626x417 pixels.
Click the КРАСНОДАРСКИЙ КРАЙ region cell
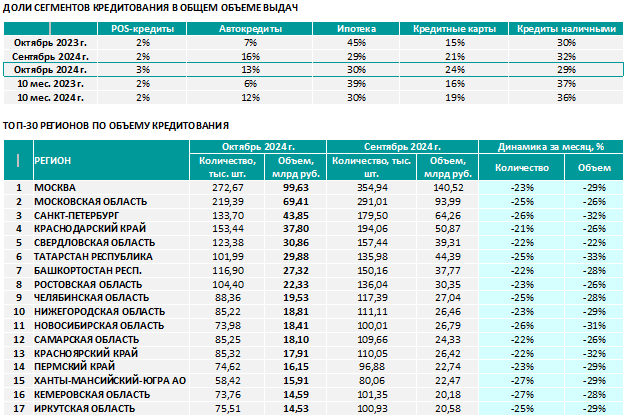(x=111, y=229)
